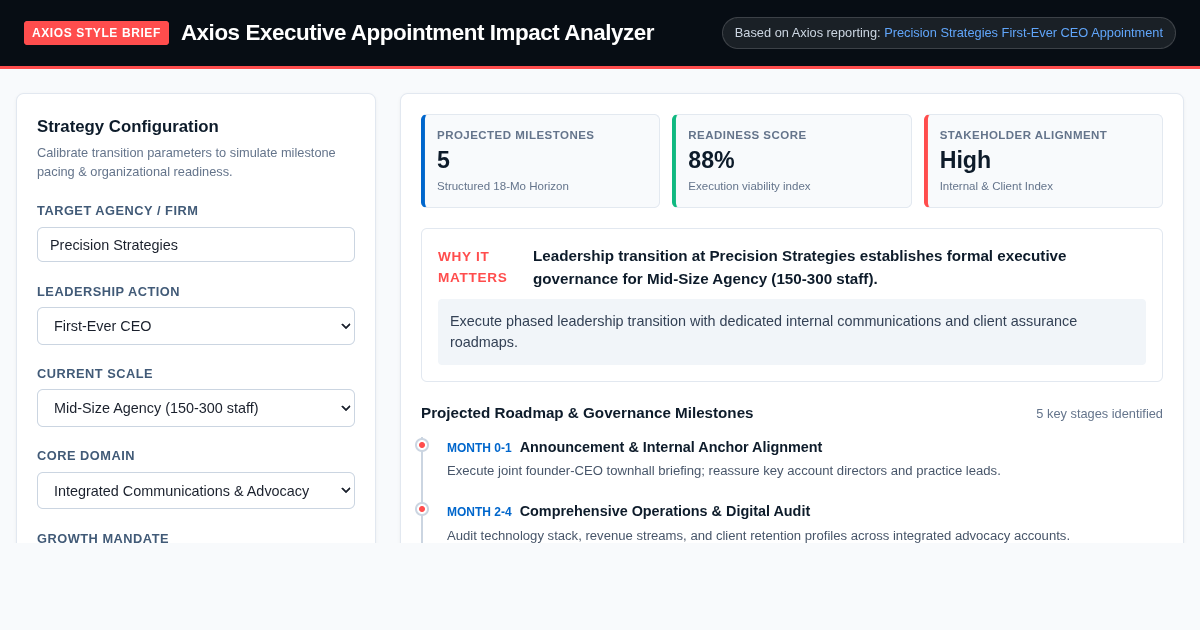Click the Month 2-4 timeline marker dot
This screenshot has width=1200, height=630.
[422, 509]
